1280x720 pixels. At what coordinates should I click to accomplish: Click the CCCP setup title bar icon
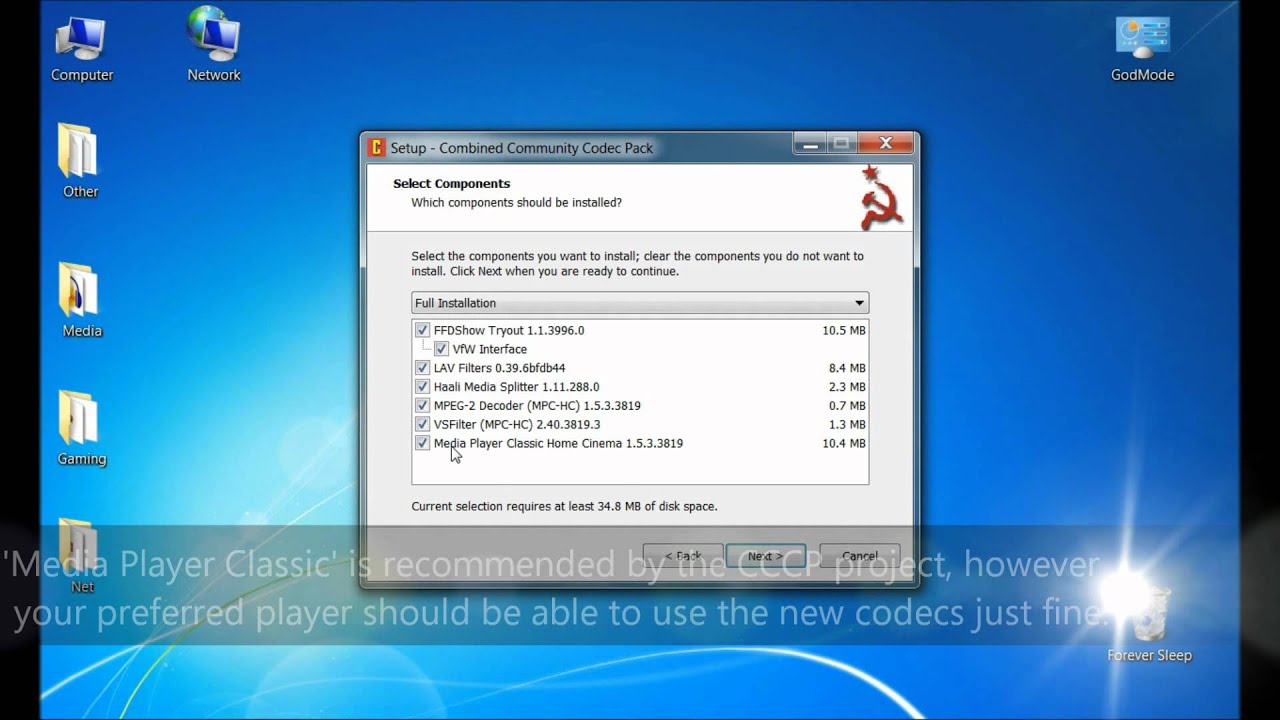tap(377, 148)
